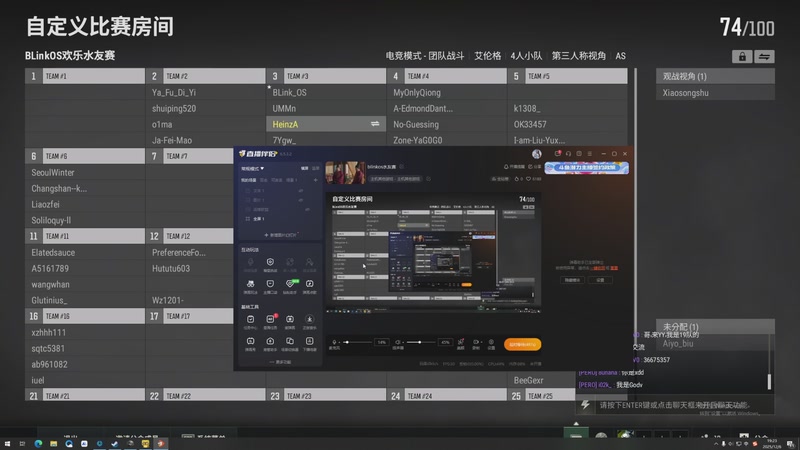
Task: Open Steam from the taskbar
Action: pyautogui.click(x=115, y=444)
